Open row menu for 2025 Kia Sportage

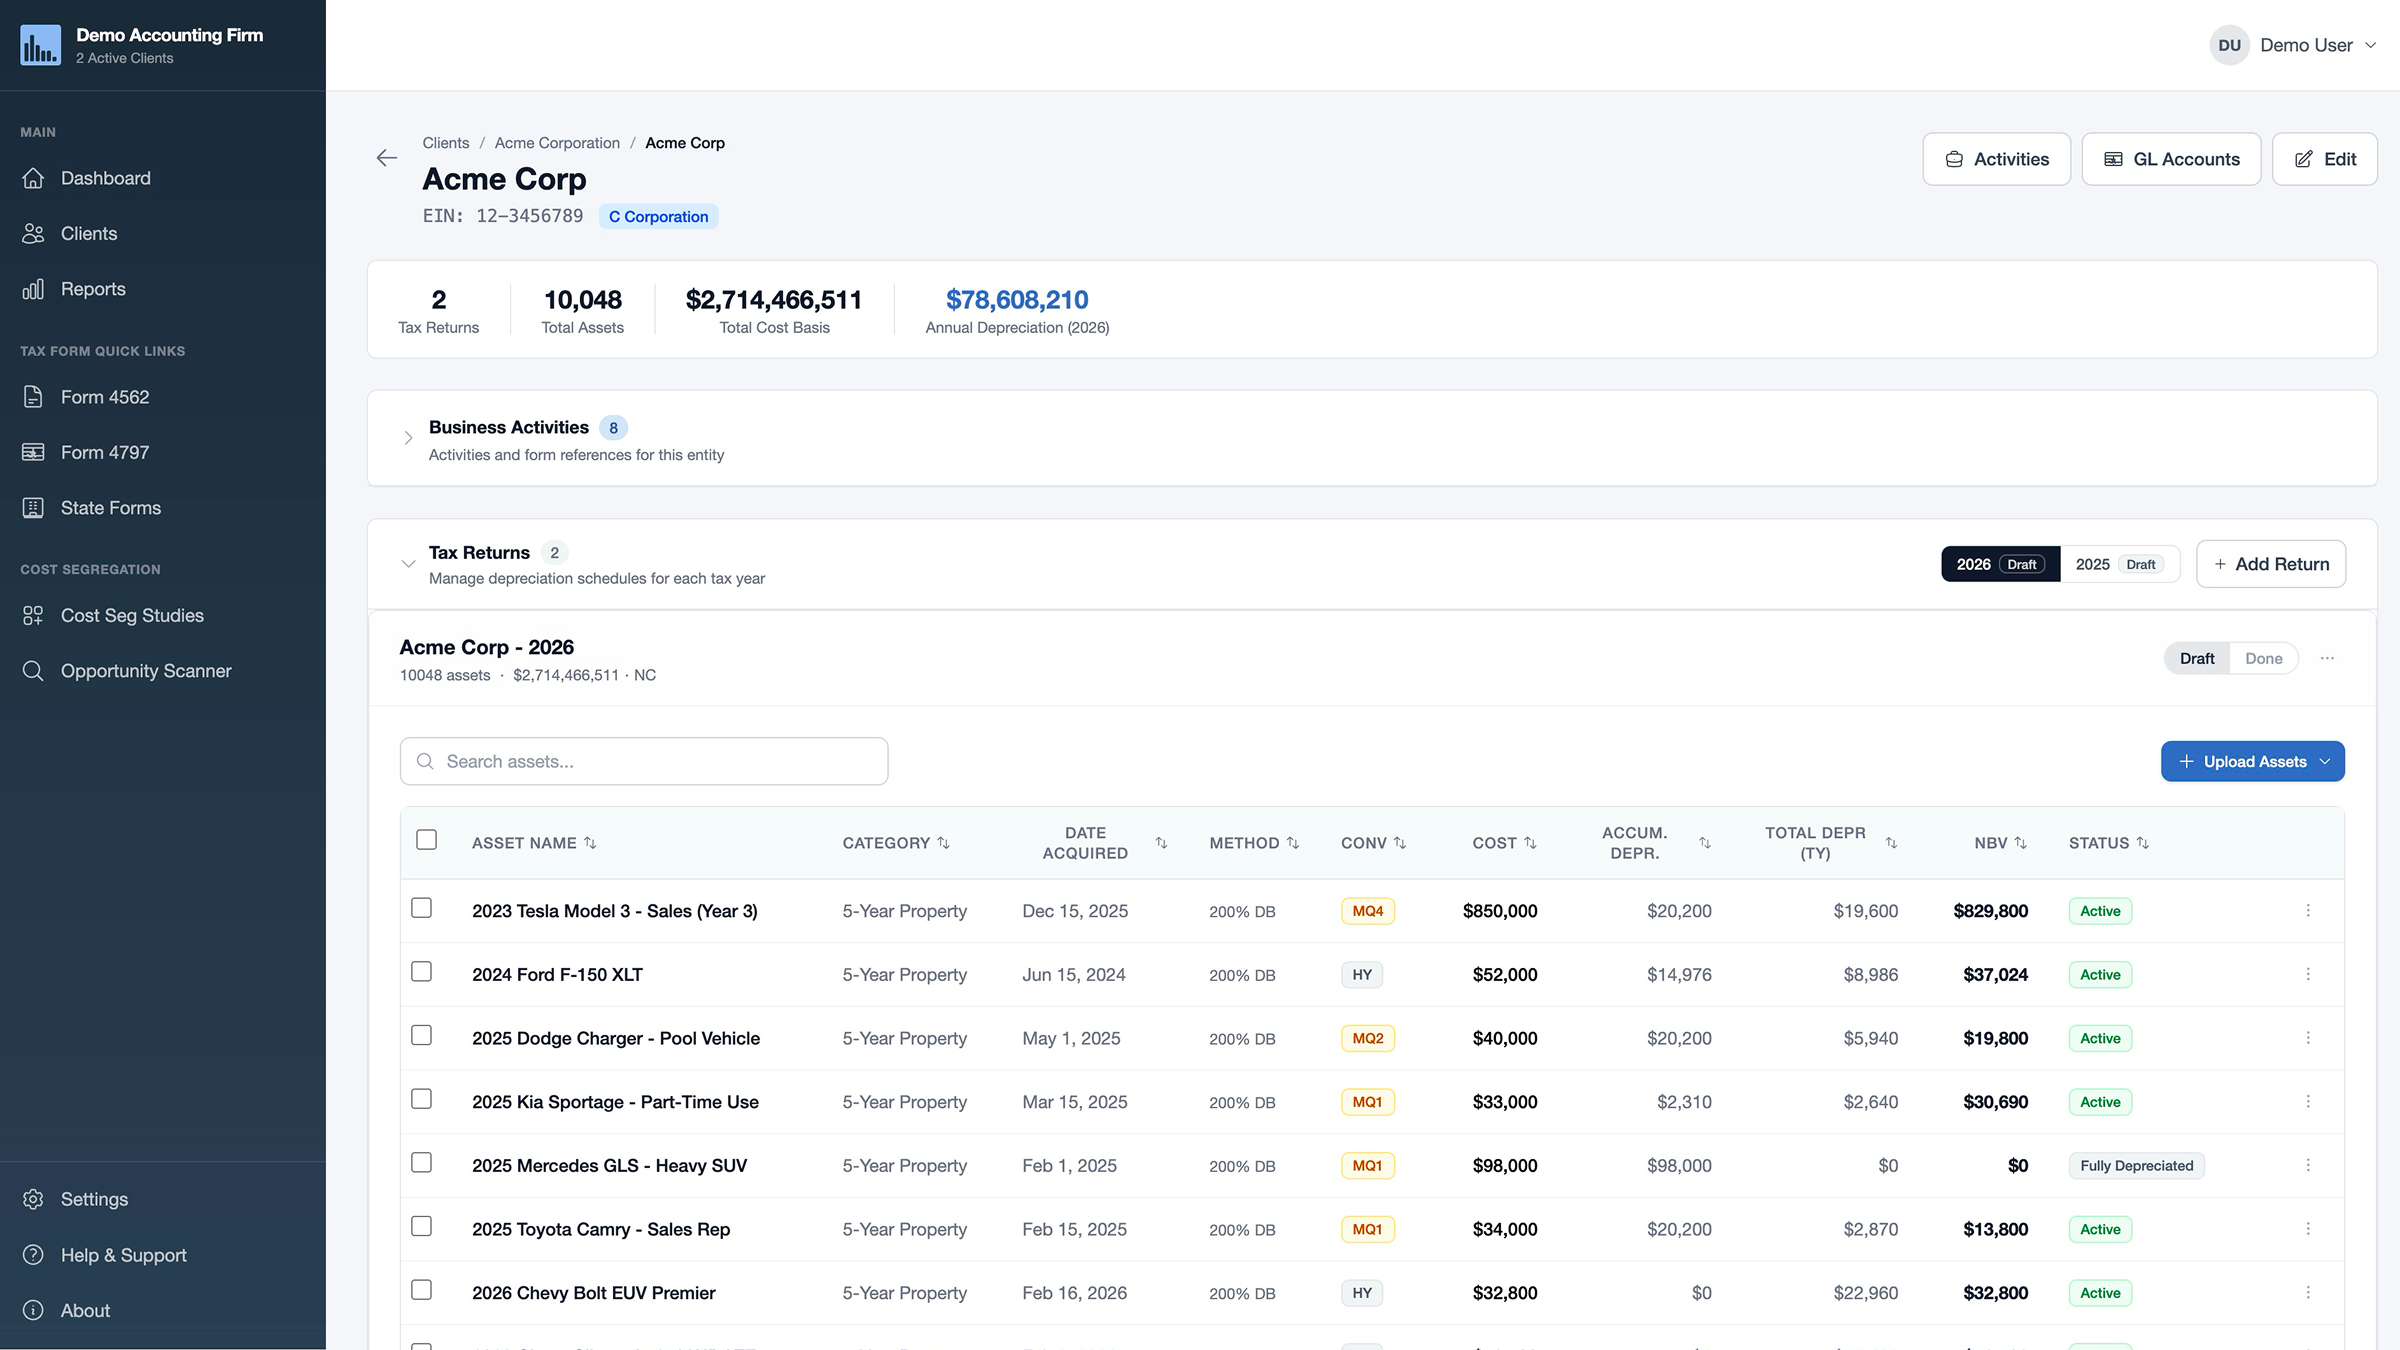pyautogui.click(x=2308, y=1102)
